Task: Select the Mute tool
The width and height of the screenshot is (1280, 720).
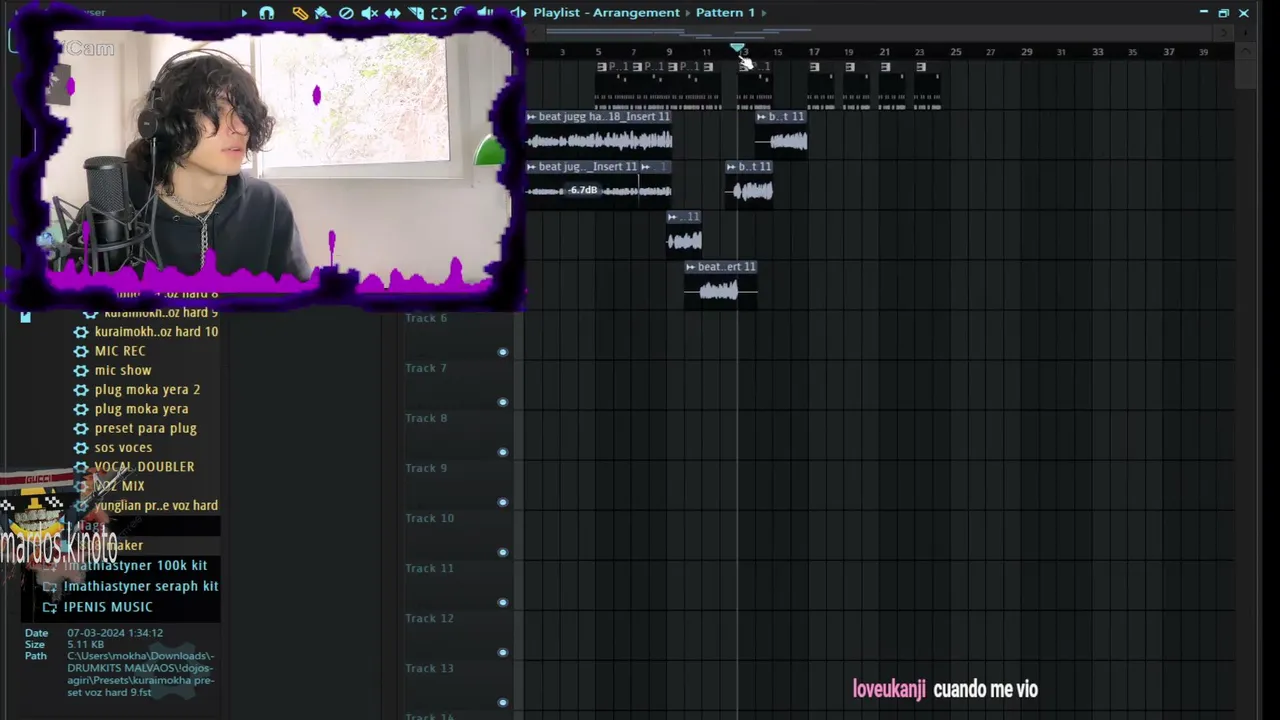Action: tap(369, 13)
